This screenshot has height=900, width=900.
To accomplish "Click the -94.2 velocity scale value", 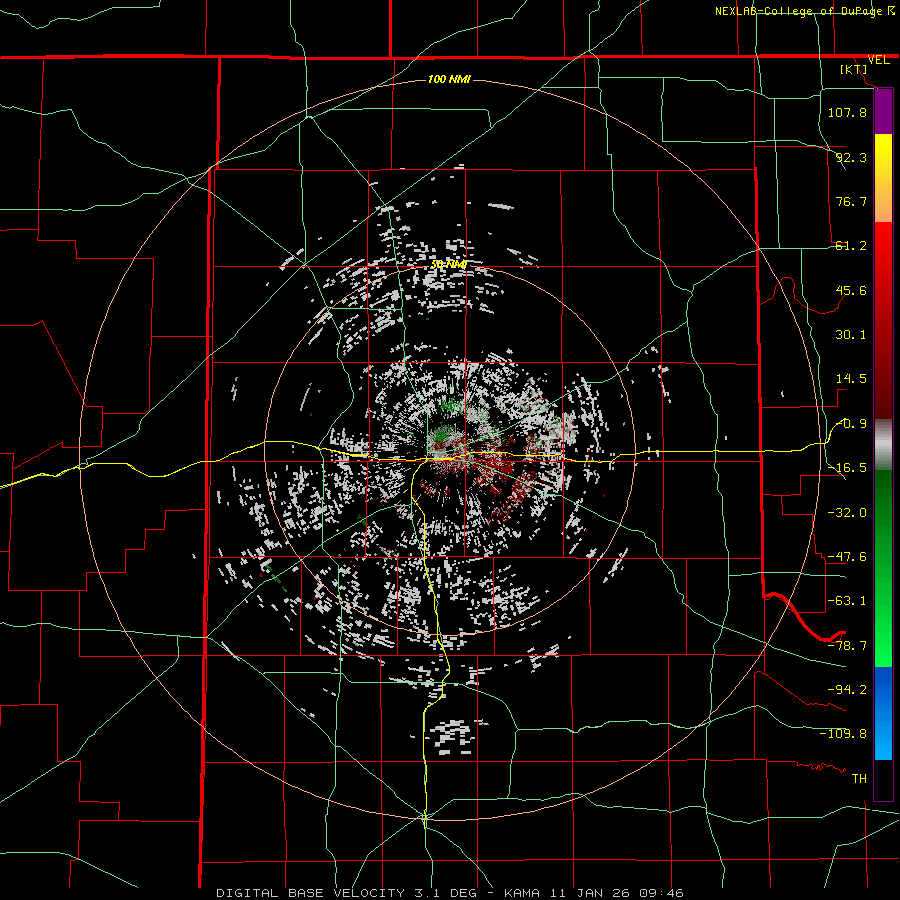I will [847, 689].
